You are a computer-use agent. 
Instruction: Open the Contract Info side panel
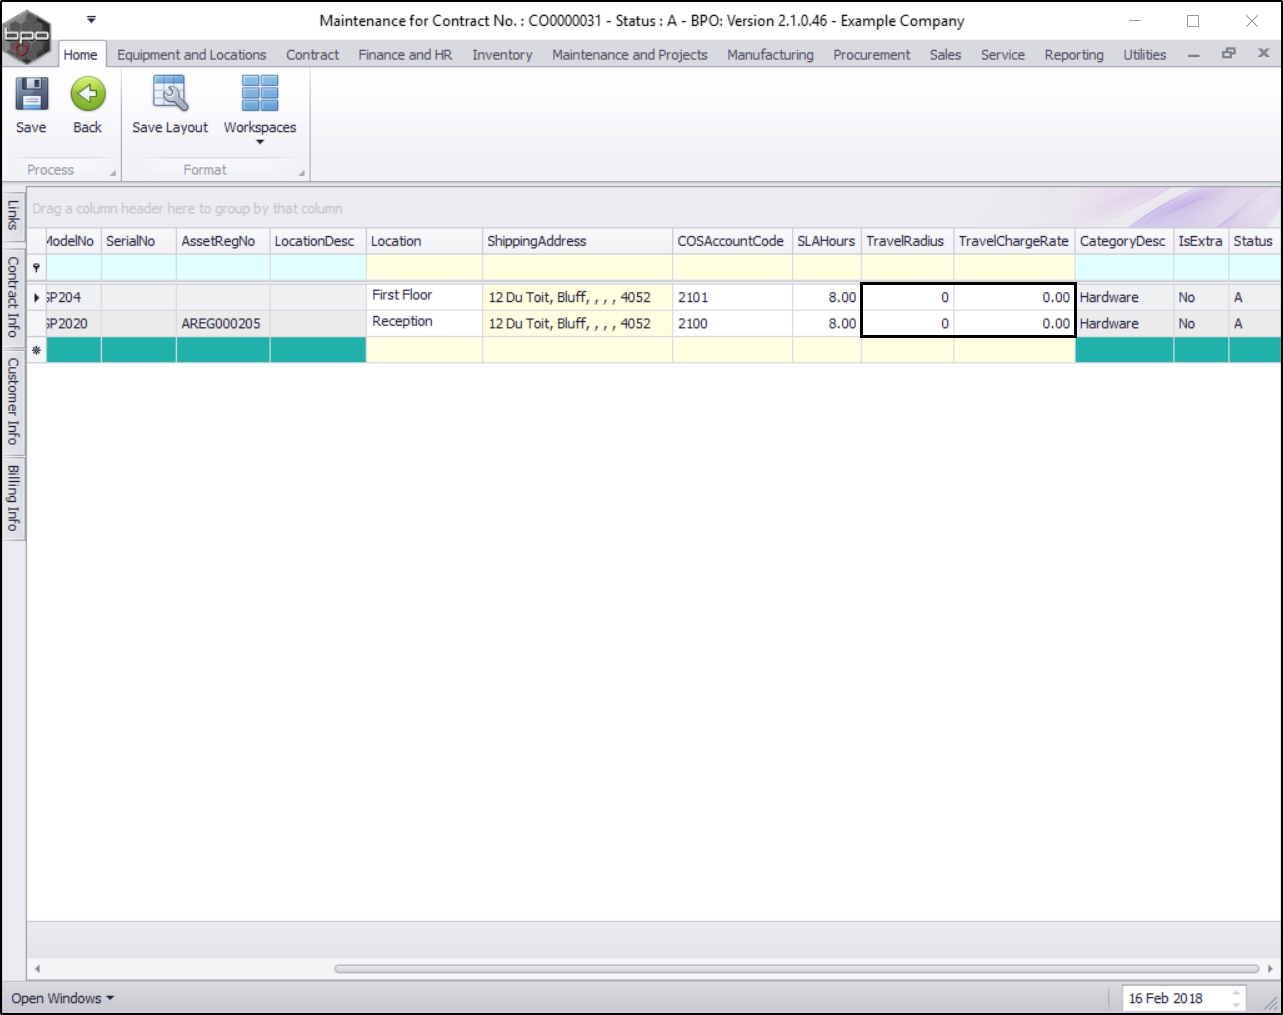coord(13,296)
